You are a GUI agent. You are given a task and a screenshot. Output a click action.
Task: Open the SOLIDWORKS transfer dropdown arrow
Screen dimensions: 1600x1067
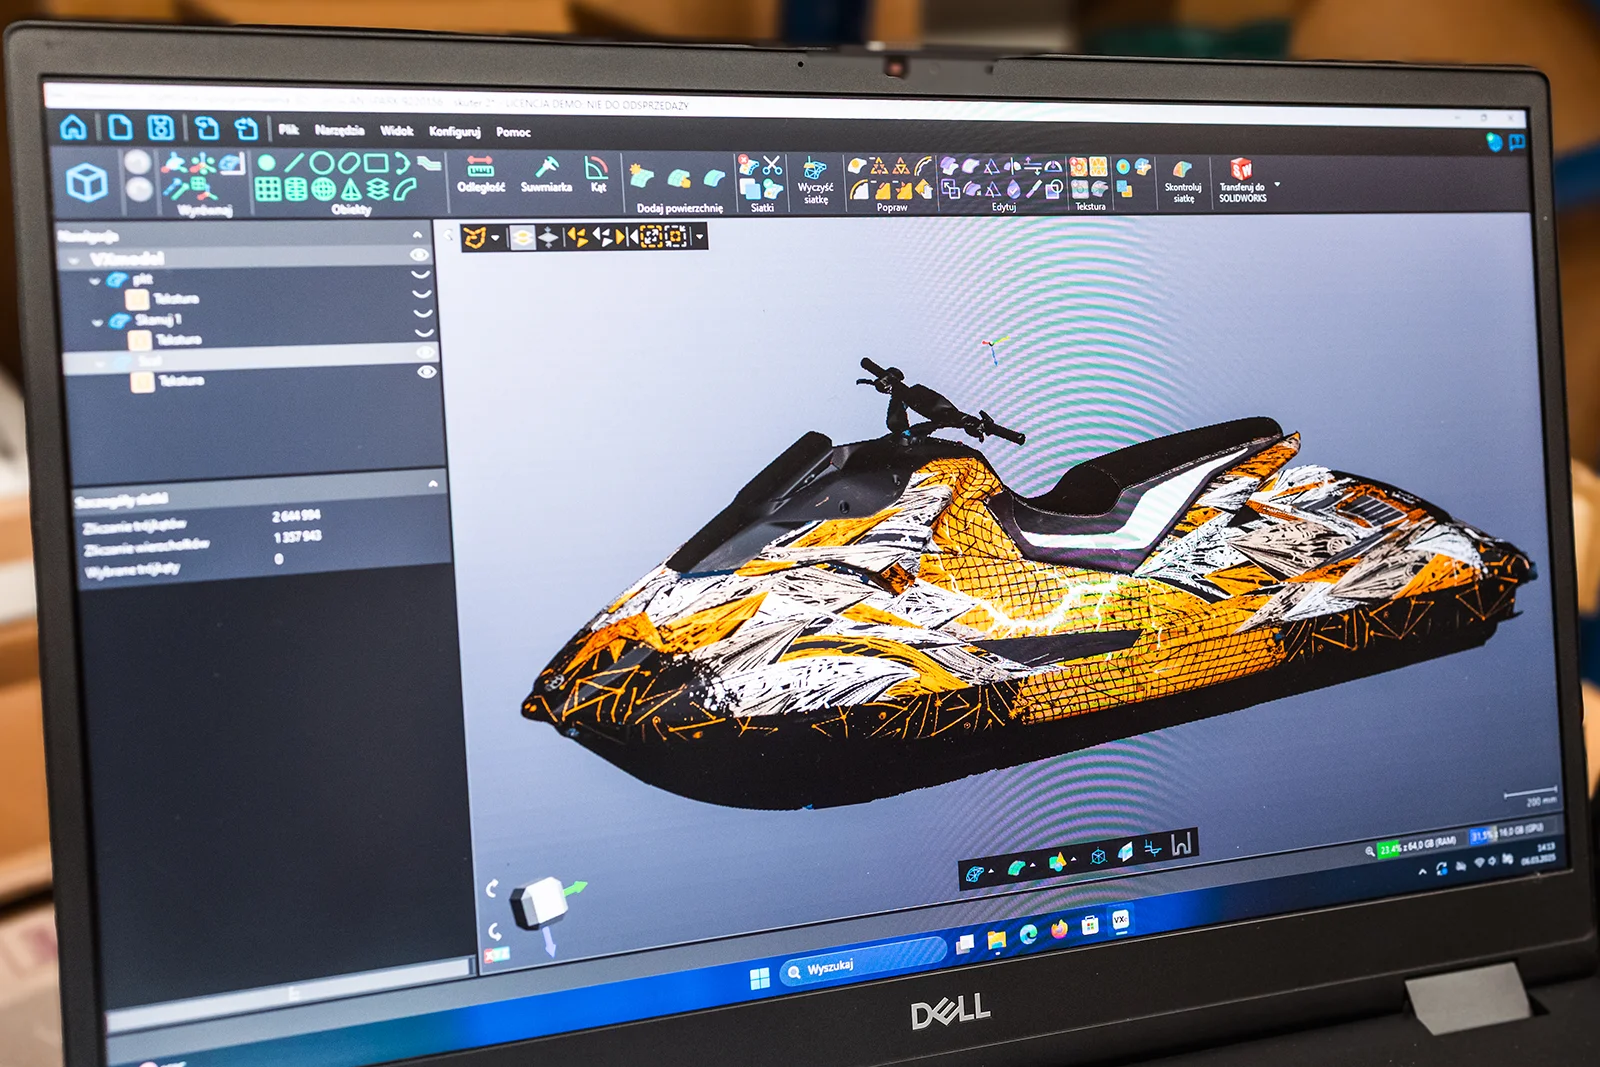(x=1277, y=184)
